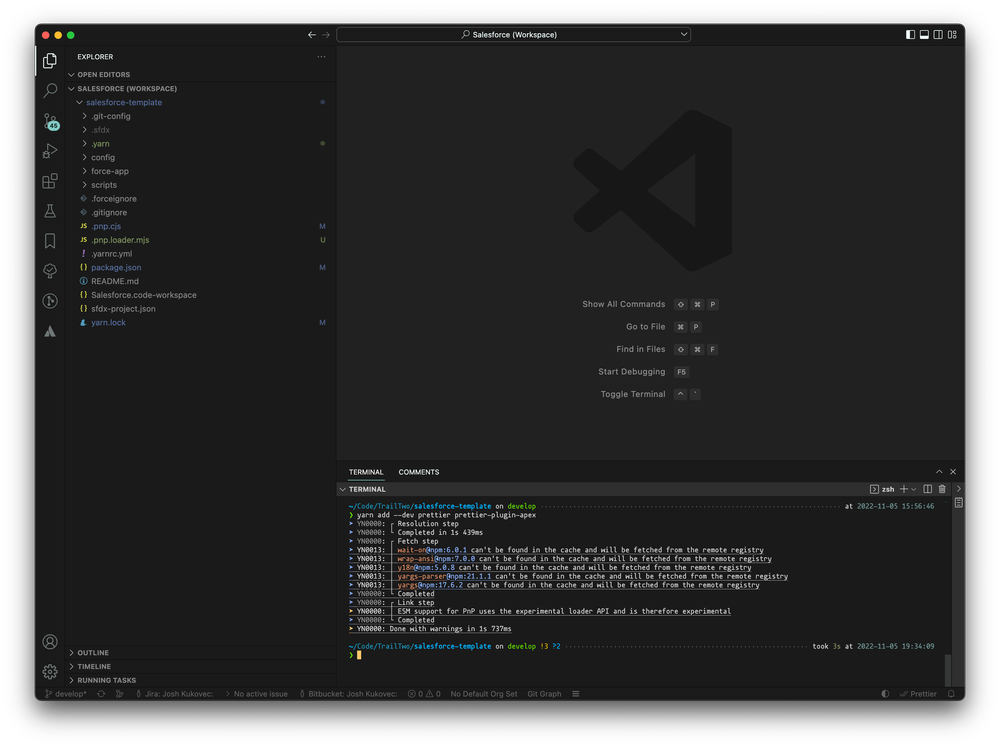Viewport: 1000px width, 747px height.
Task: Open README.md file
Action: 201,281
